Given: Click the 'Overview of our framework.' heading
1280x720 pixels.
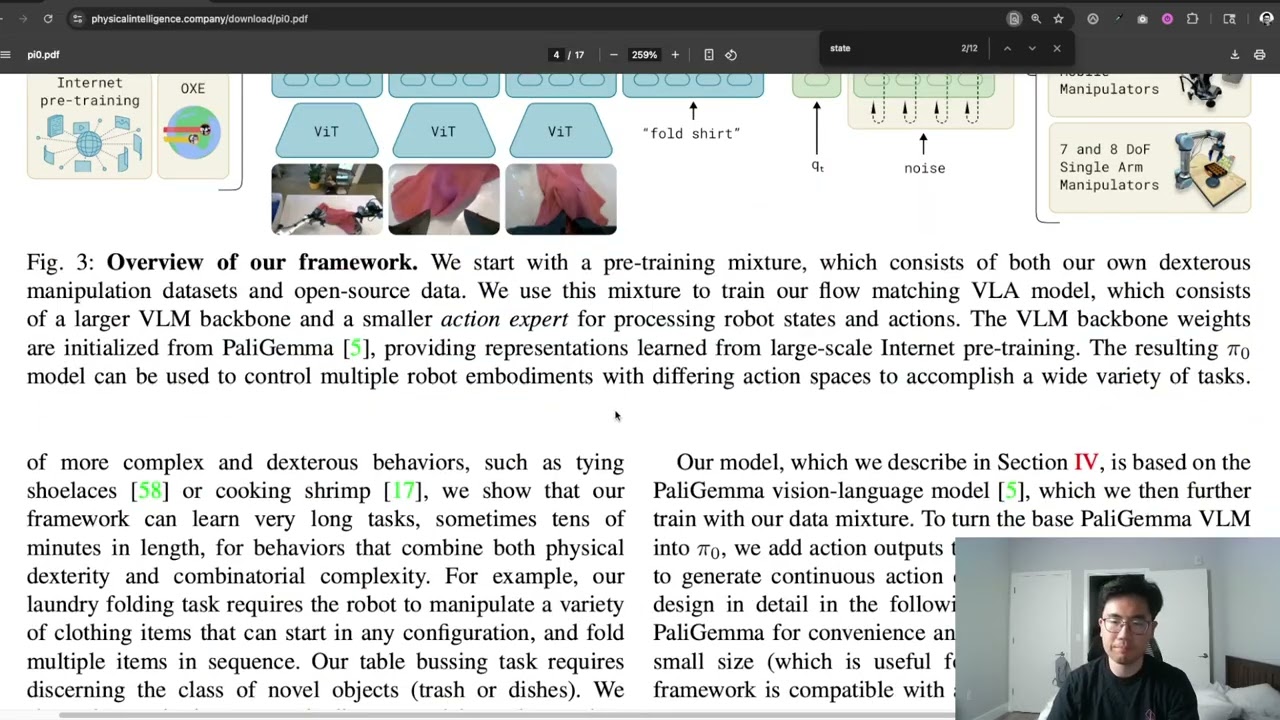Looking at the screenshot, I should 262,262.
